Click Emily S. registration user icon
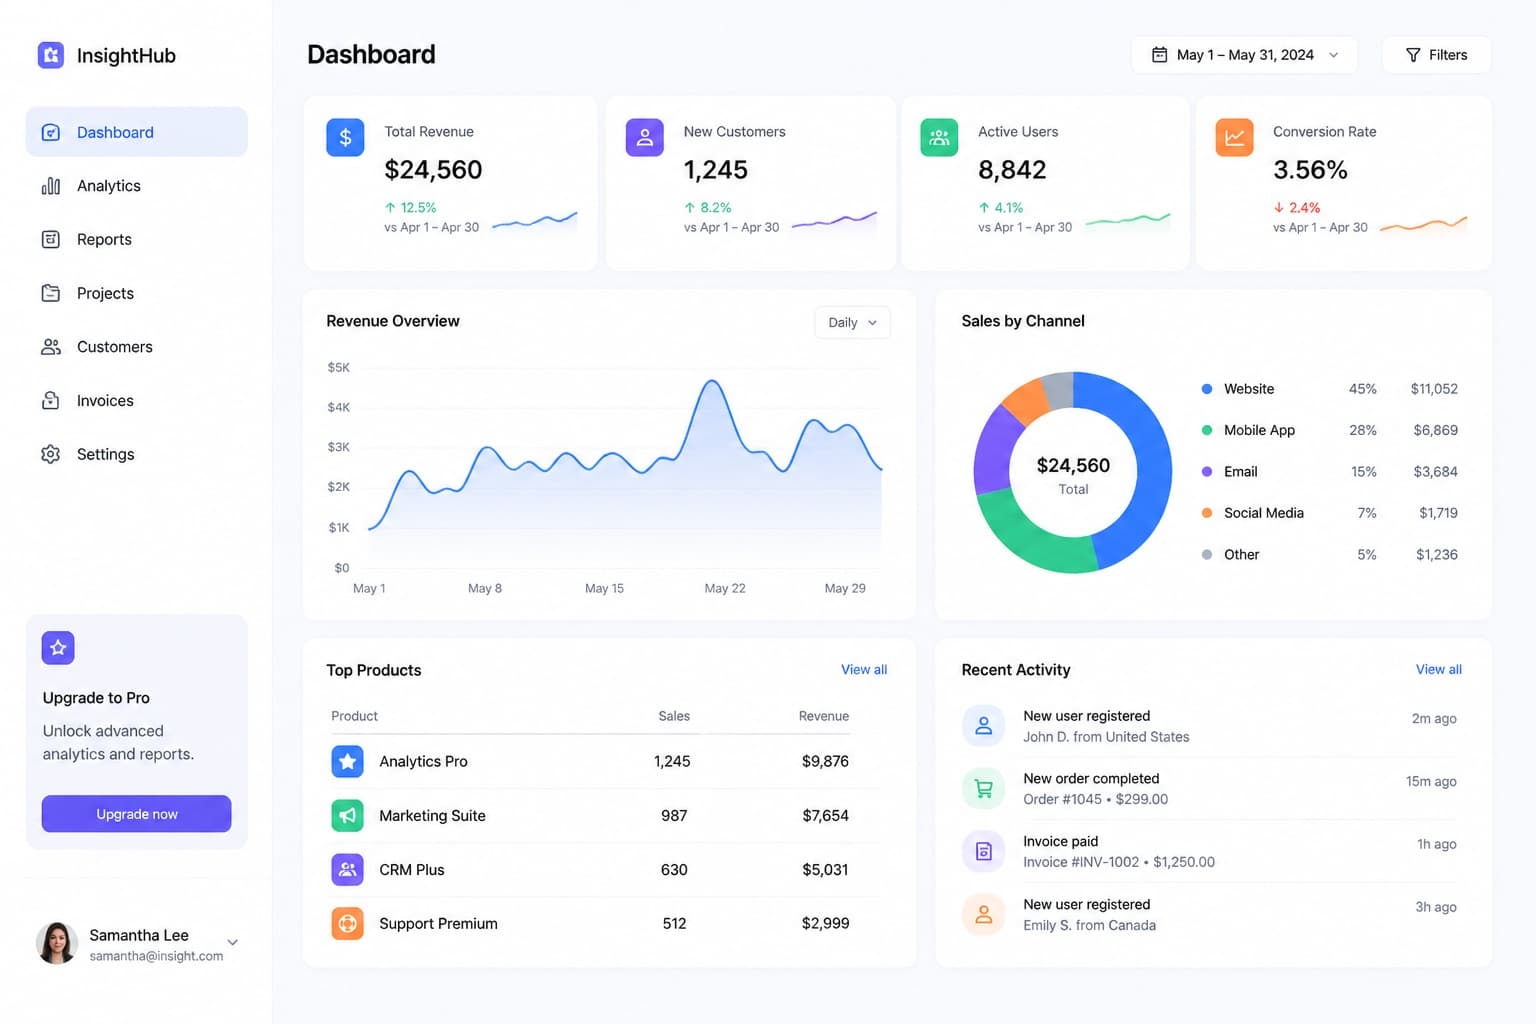 [983, 914]
